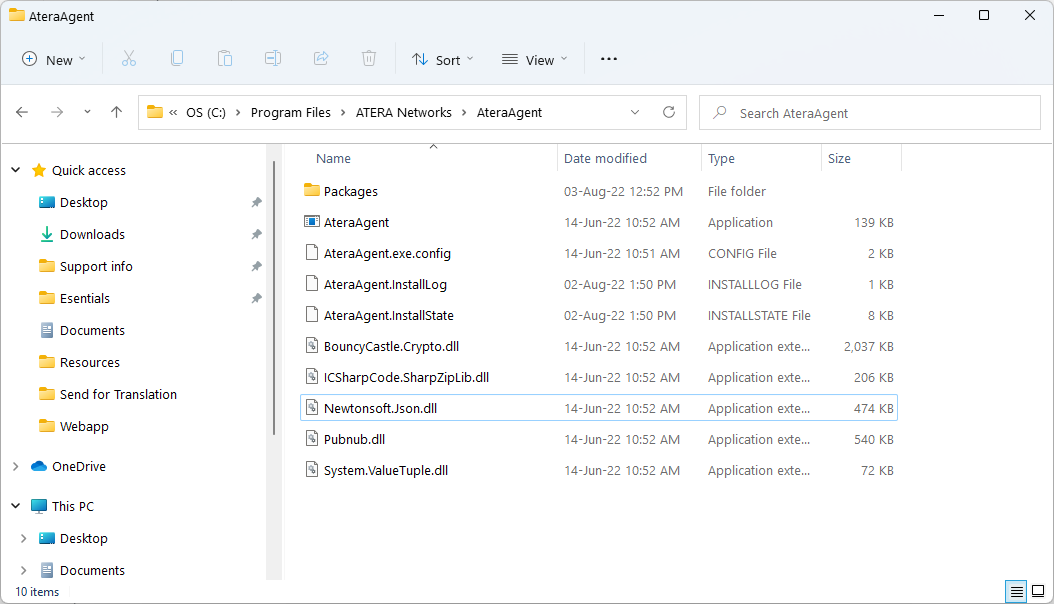Collapse the Quick access section
The width and height of the screenshot is (1054, 604).
tap(15, 170)
